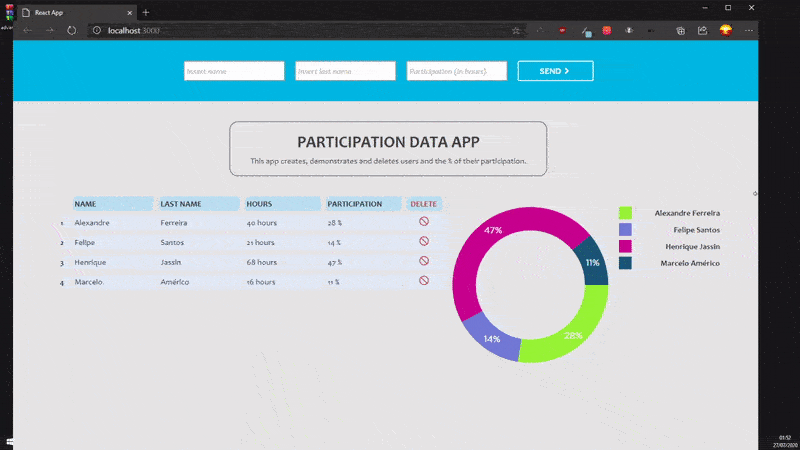Click legend label Marcelo Américo

(690, 263)
